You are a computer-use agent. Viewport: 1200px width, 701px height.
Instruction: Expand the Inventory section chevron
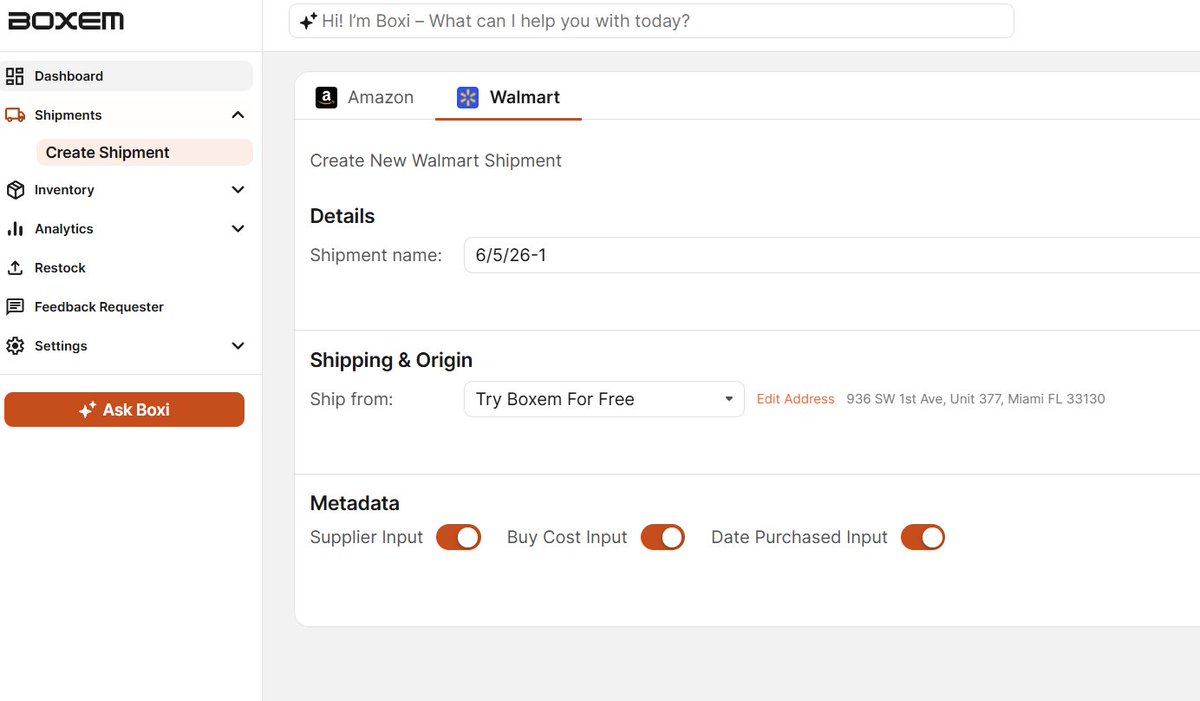238,190
